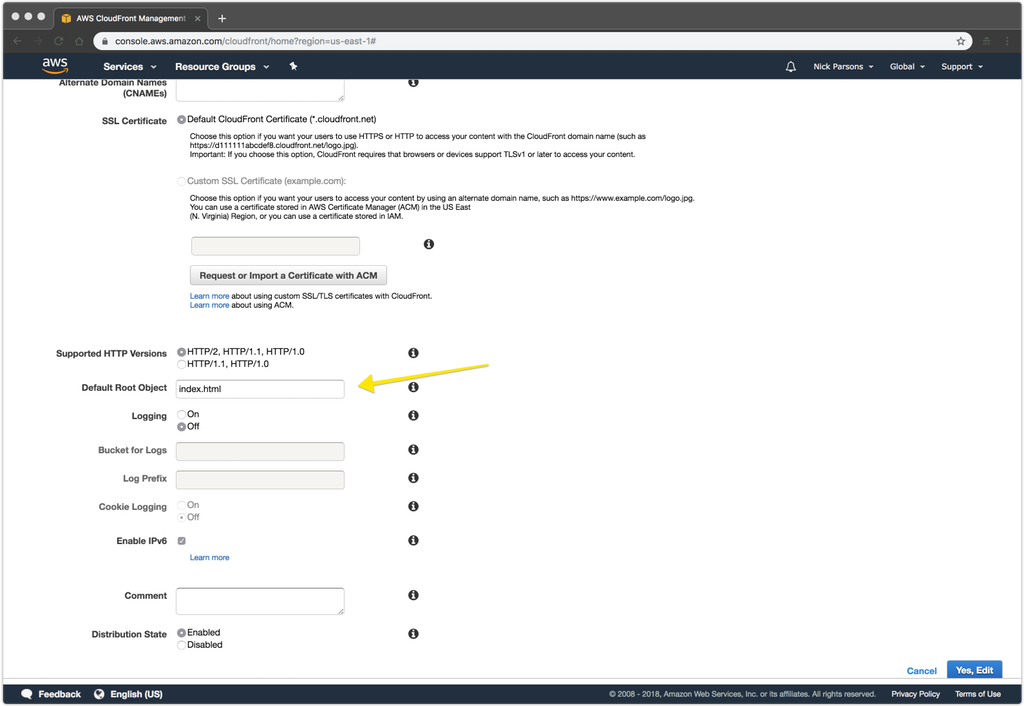The width and height of the screenshot is (1024, 707).
Task: Open Learn more about using ACM
Action: click(x=209, y=306)
